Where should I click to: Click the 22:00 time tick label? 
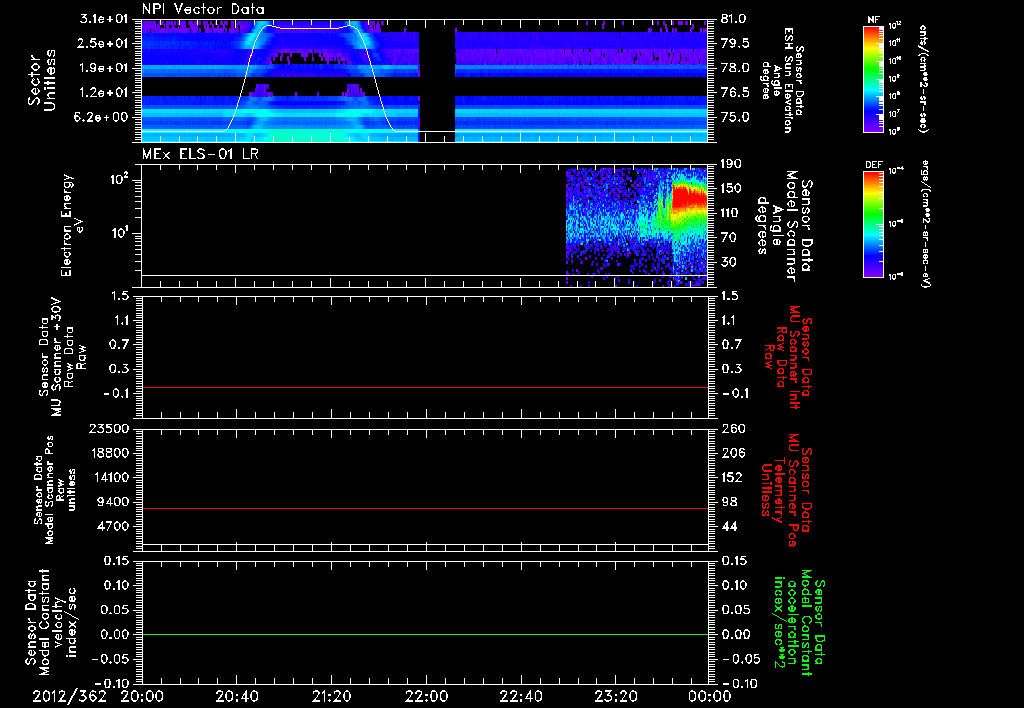pyautogui.click(x=426, y=696)
